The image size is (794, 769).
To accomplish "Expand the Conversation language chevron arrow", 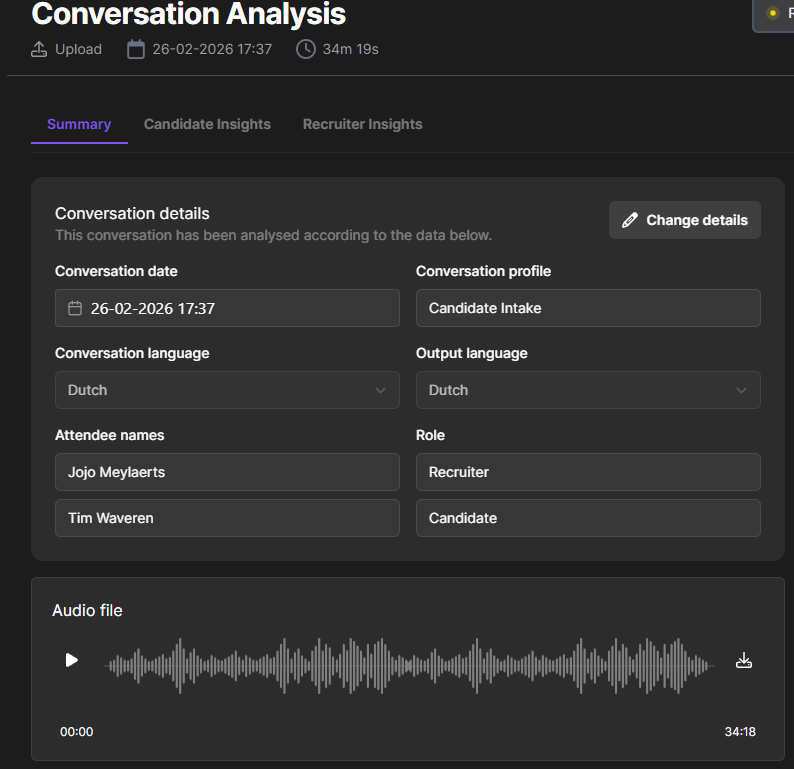I will pyautogui.click(x=380, y=390).
